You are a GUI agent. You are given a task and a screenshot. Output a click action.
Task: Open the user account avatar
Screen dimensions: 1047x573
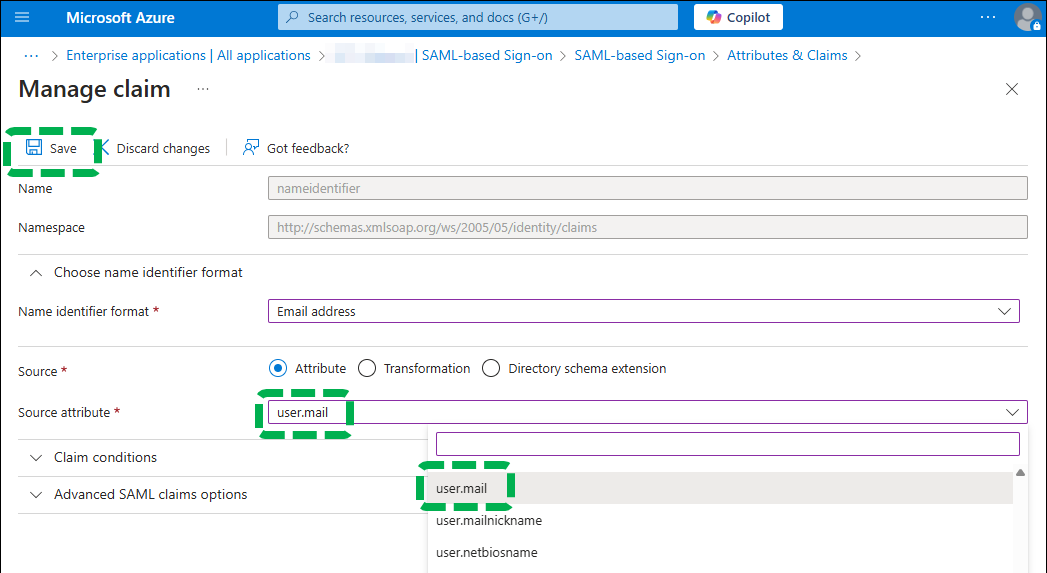[1027, 18]
